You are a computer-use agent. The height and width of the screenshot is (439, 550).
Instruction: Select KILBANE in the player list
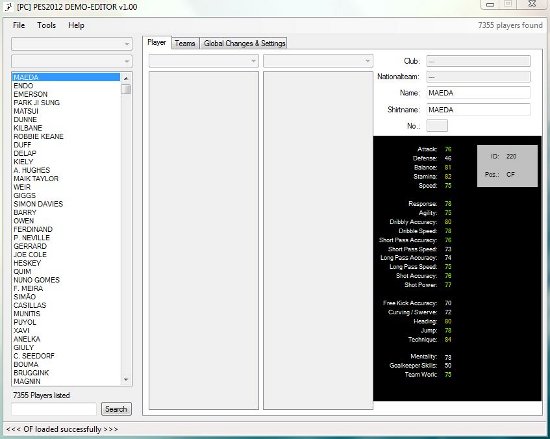66,128
